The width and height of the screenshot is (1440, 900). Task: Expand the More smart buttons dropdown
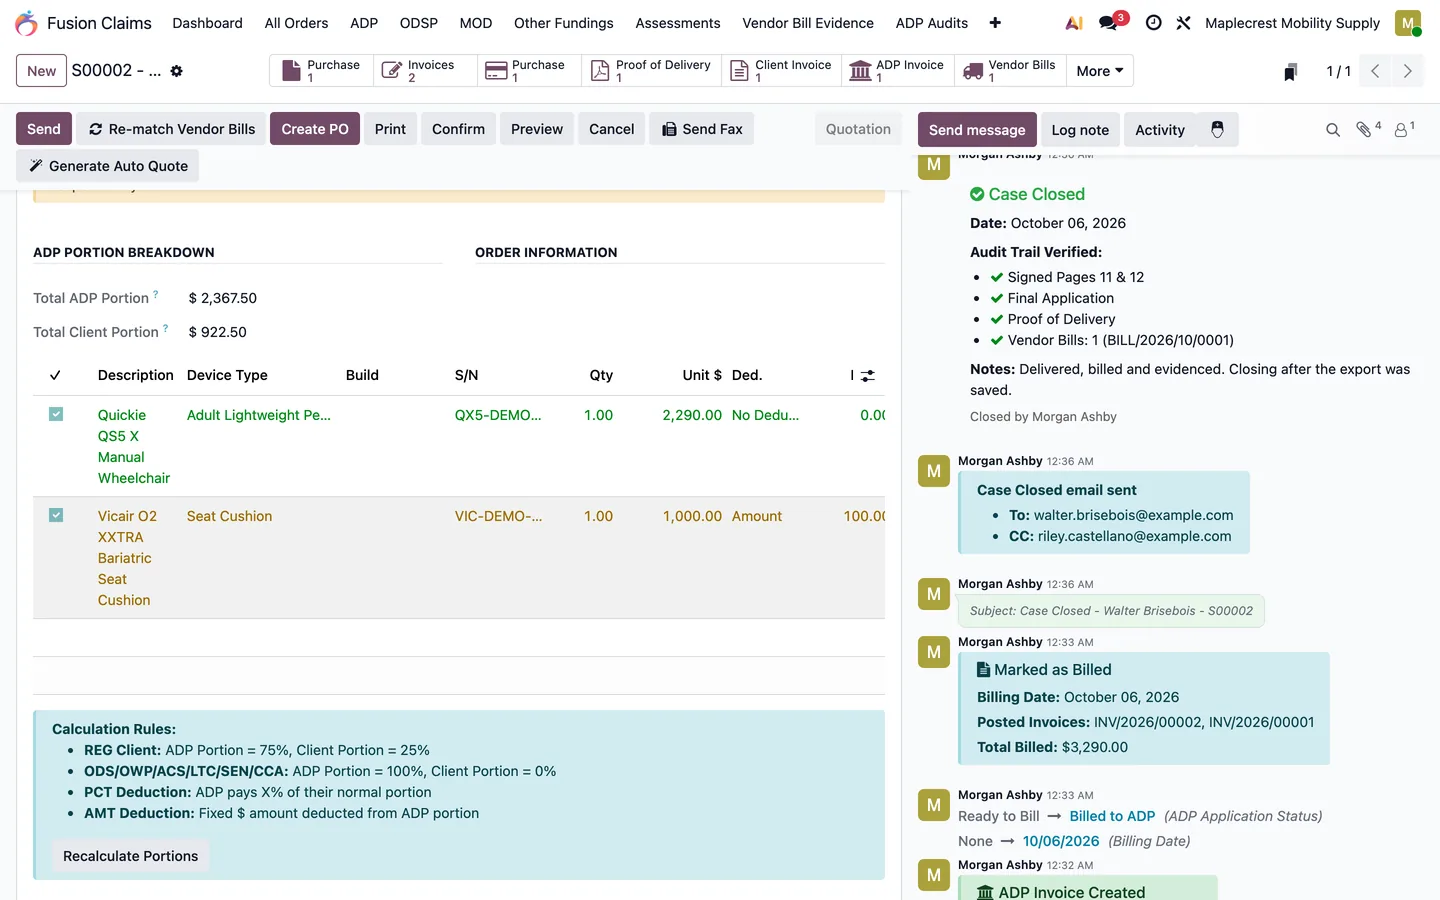[x=1099, y=71]
